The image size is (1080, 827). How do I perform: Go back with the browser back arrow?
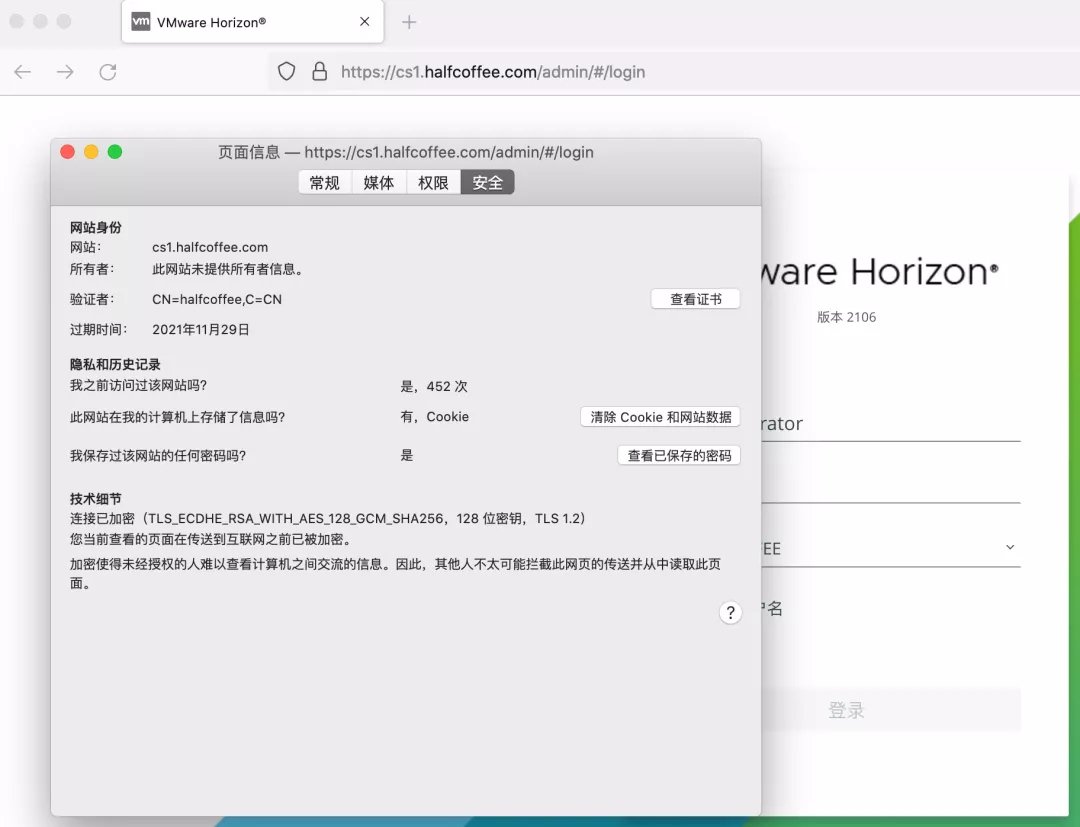point(23,72)
